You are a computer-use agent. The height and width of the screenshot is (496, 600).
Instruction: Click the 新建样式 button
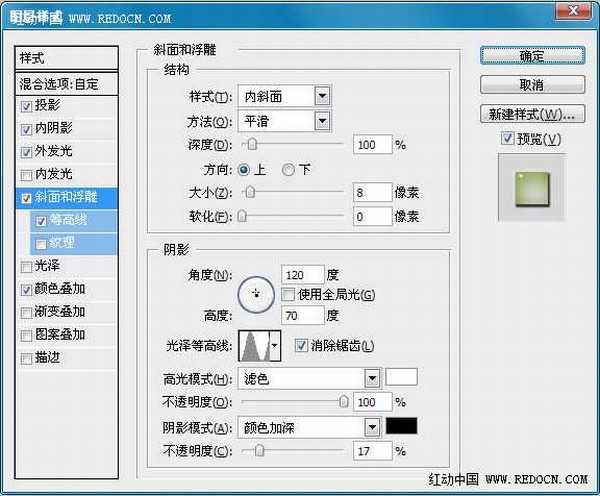click(x=531, y=113)
